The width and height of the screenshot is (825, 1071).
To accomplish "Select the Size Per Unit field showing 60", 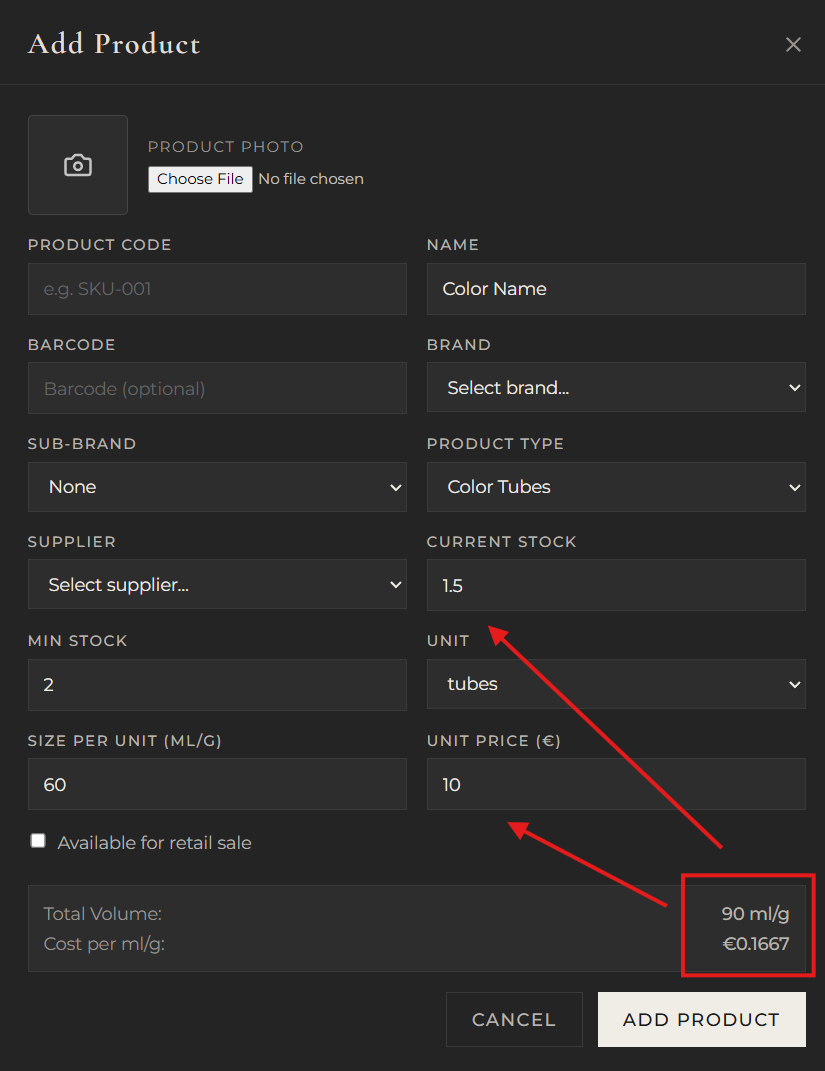I will pos(217,784).
